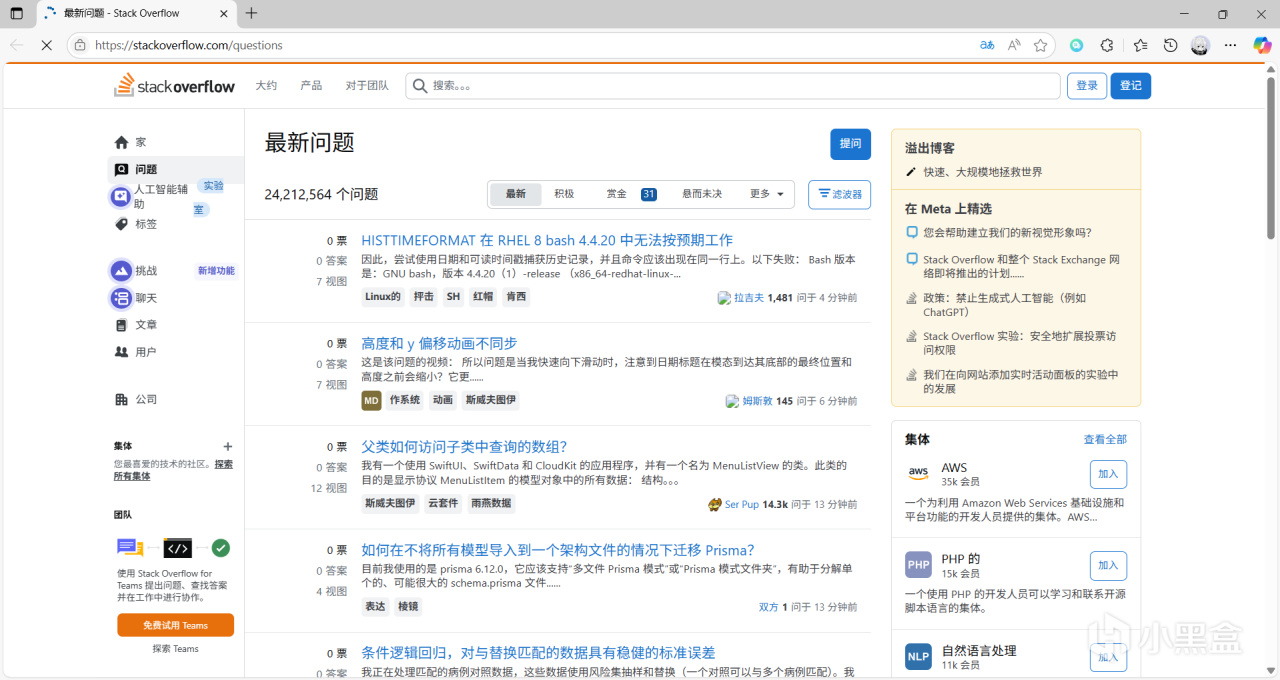The image size is (1280, 680).
Task: Click the MD tag badge icon
Action: point(371,400)
